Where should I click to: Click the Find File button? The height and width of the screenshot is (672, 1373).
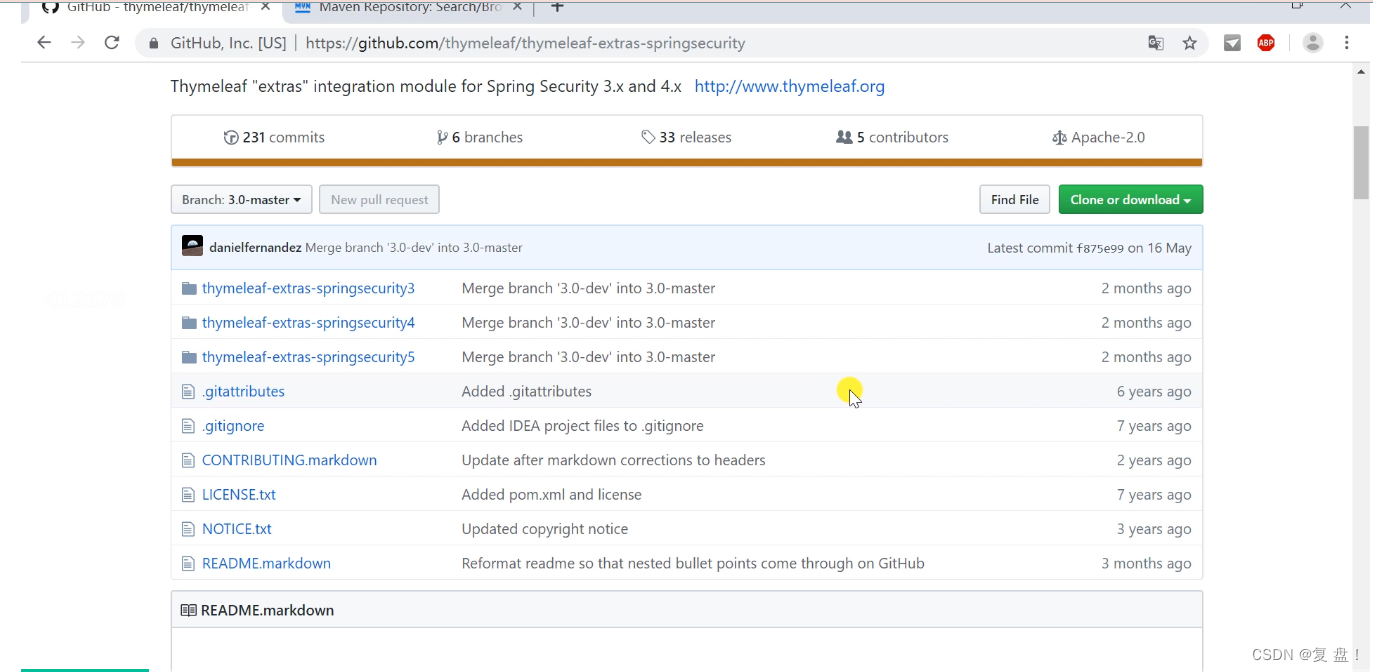point(1015,199)
